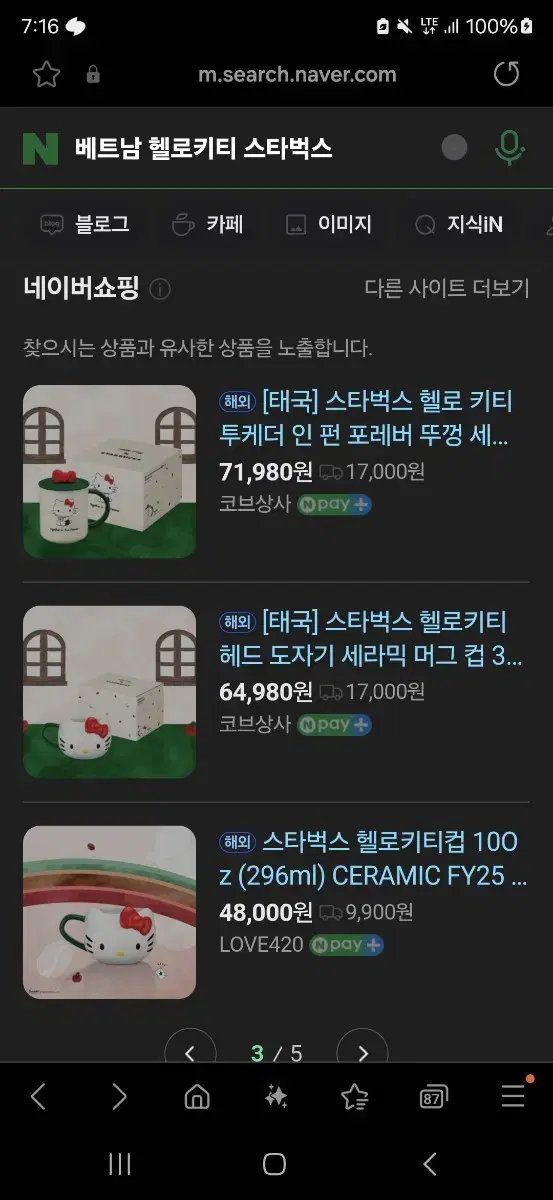Open the browser AI sparkle assistant icon
This screenshot has height=1200, width=553.
[x=275, y=1097]
